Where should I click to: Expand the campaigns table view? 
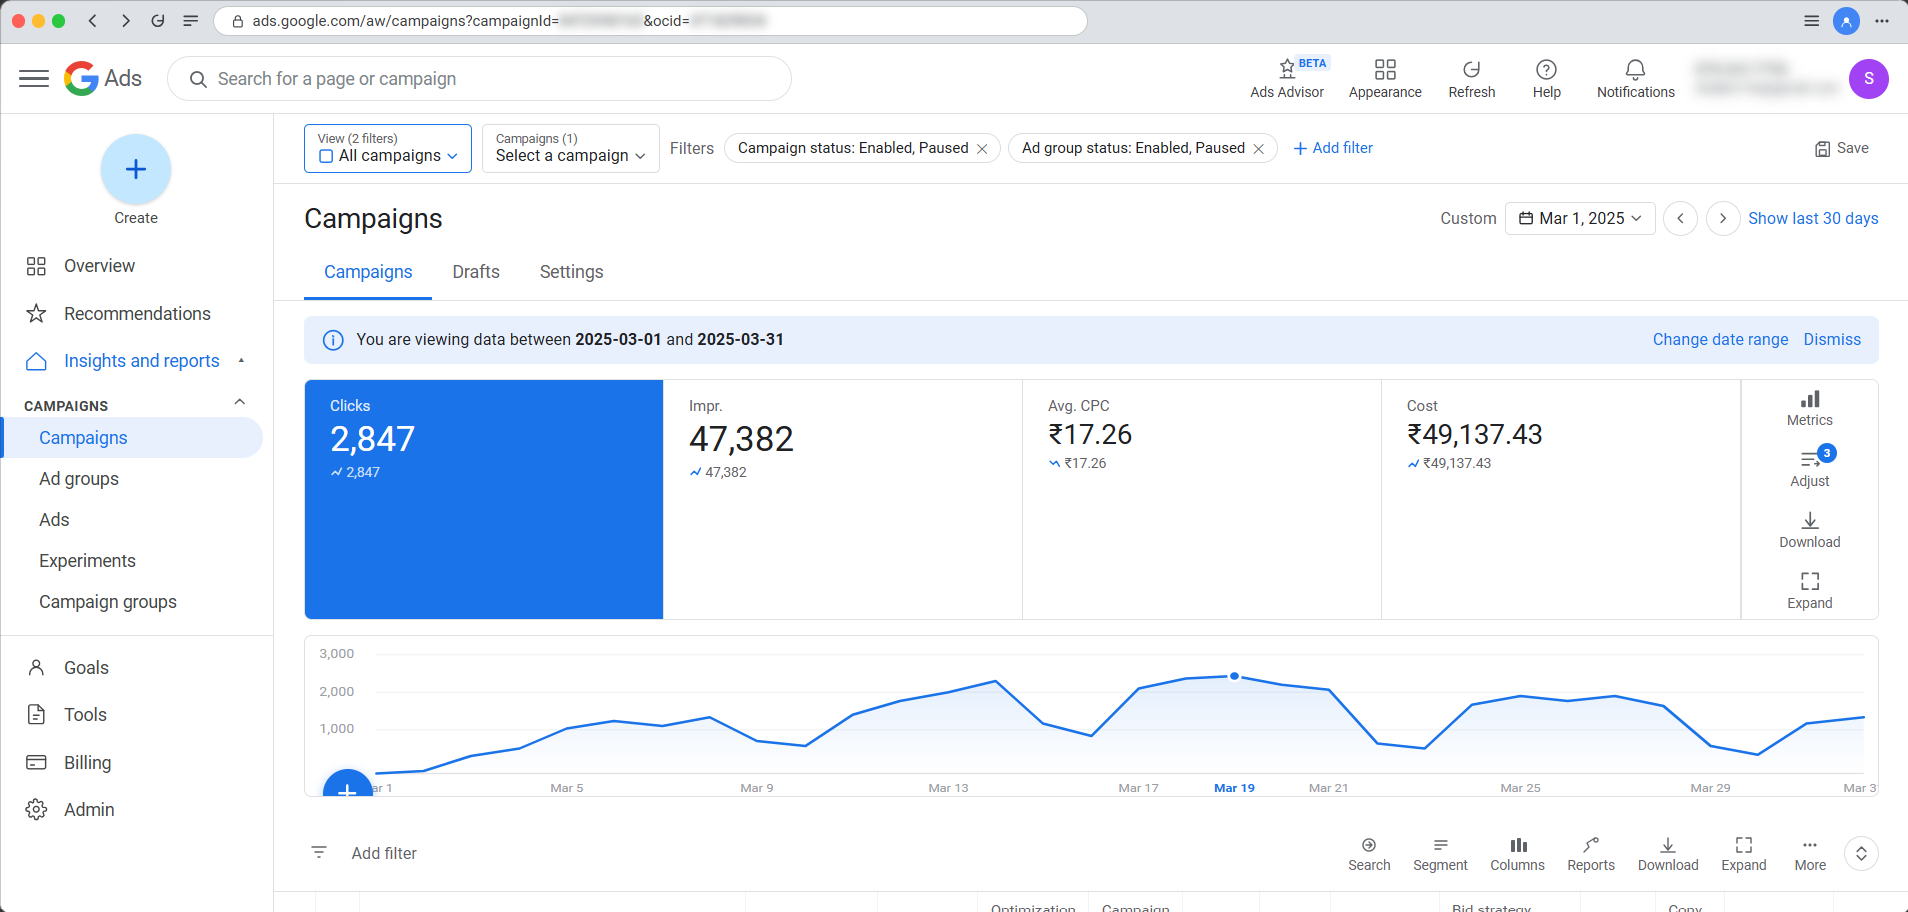(x=1744, y=854)
